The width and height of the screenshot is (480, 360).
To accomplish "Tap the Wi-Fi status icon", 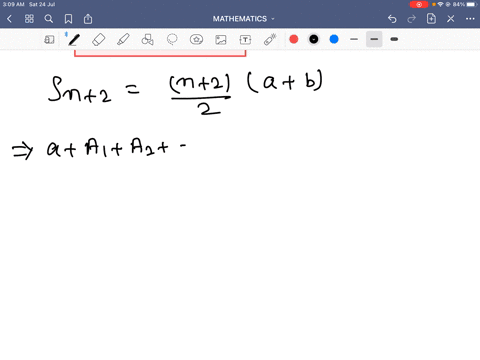I will [441, 4].
